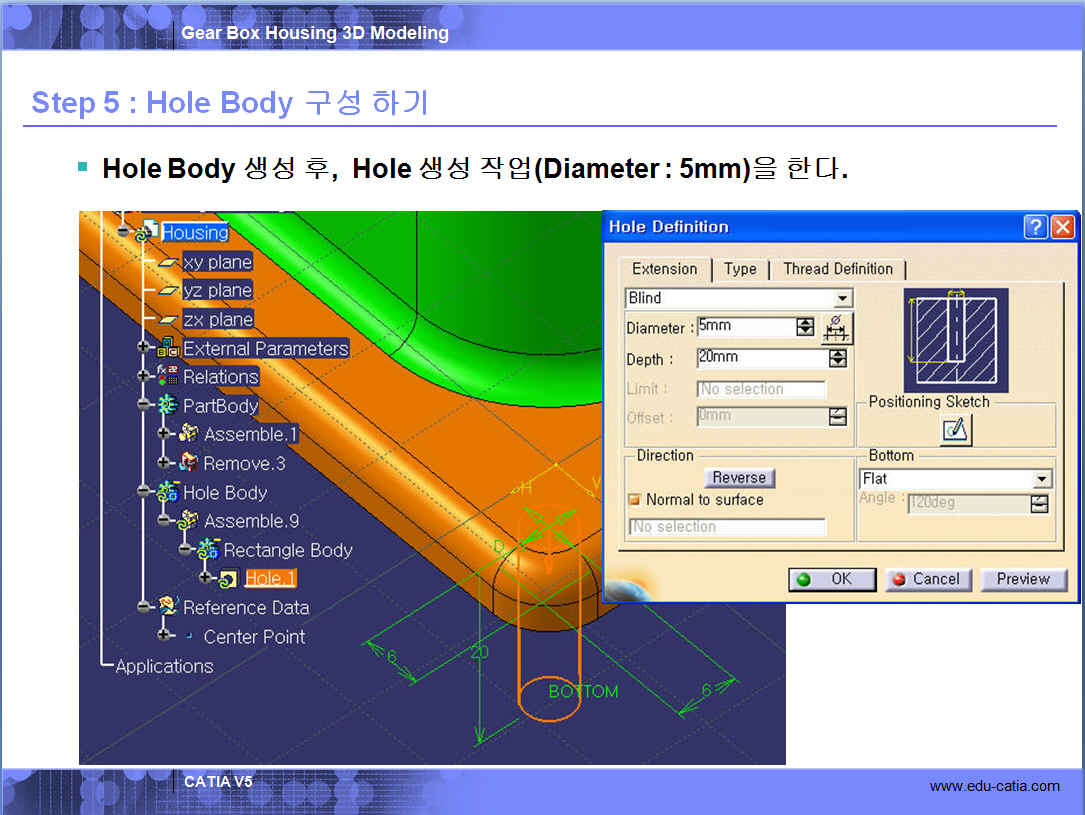The width and height of the screenshot is (1085, 815).
Task: Adjust Depth value with spinner arrows
Action: 838,358
